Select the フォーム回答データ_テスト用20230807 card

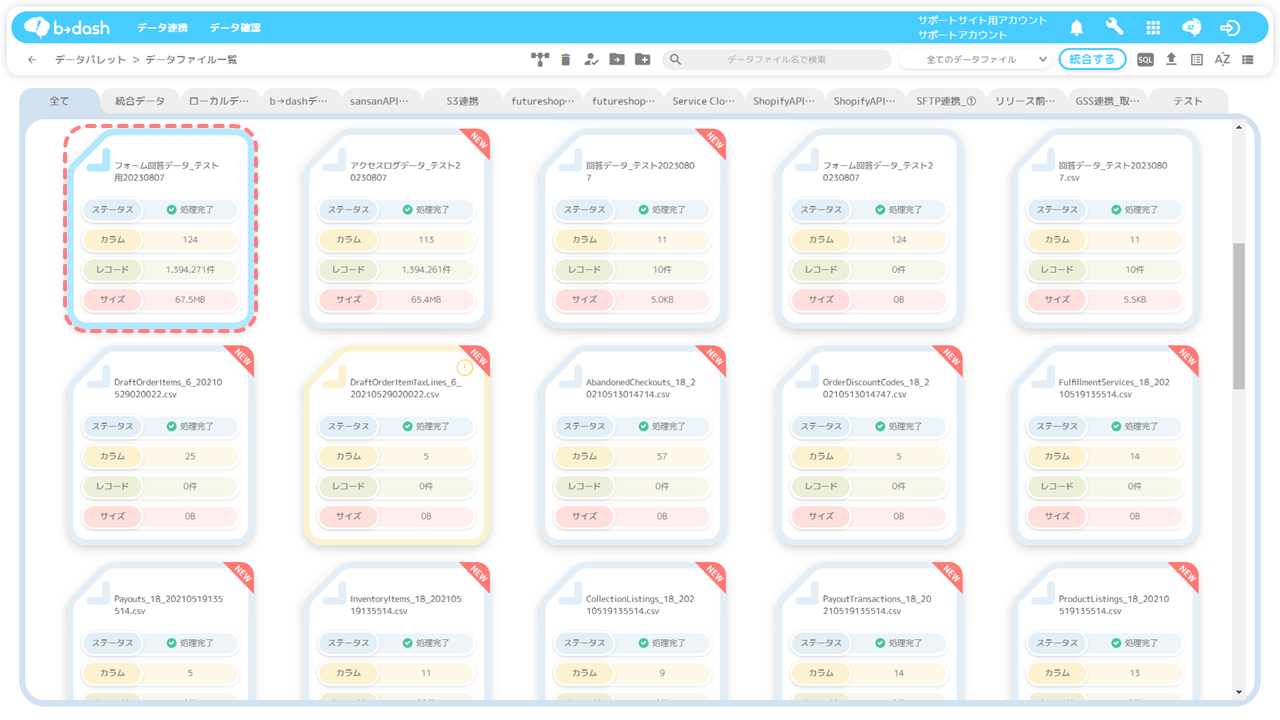click(161, 229)
